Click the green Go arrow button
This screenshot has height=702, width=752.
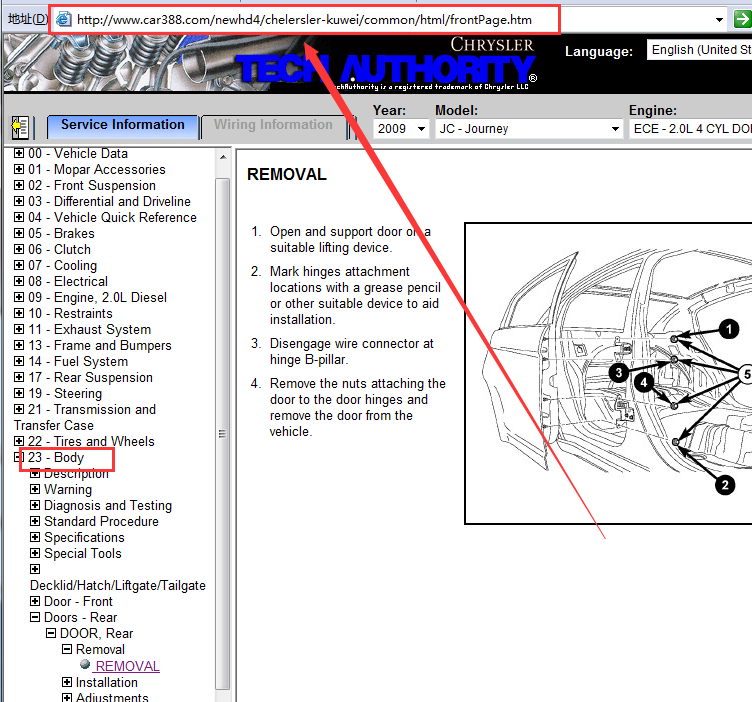click(743, 20)
